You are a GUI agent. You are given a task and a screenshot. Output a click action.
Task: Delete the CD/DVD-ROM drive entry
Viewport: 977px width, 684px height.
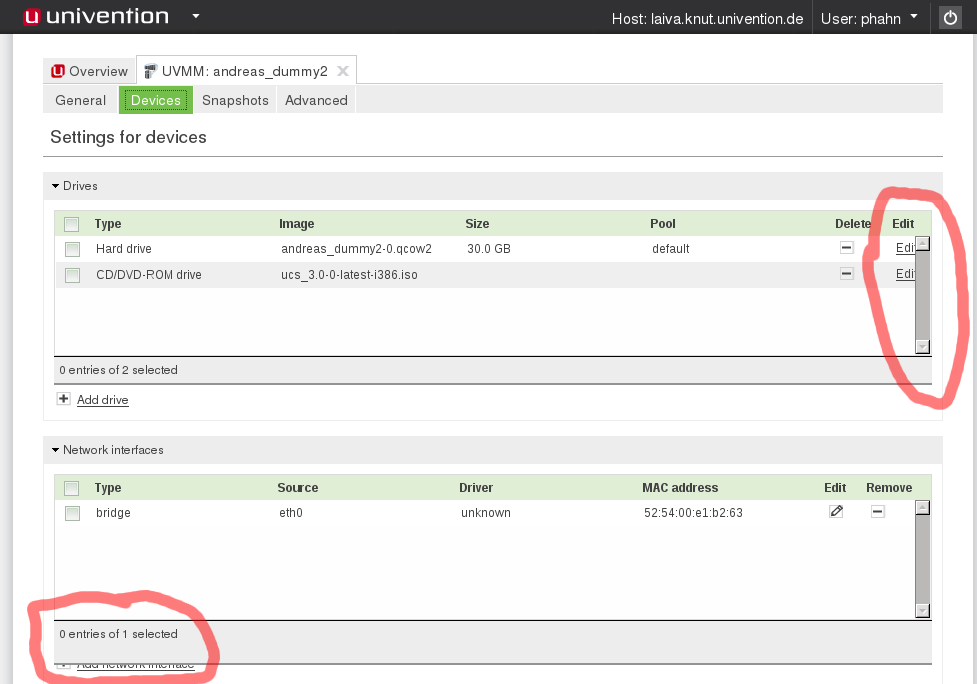tap(846, 274)
